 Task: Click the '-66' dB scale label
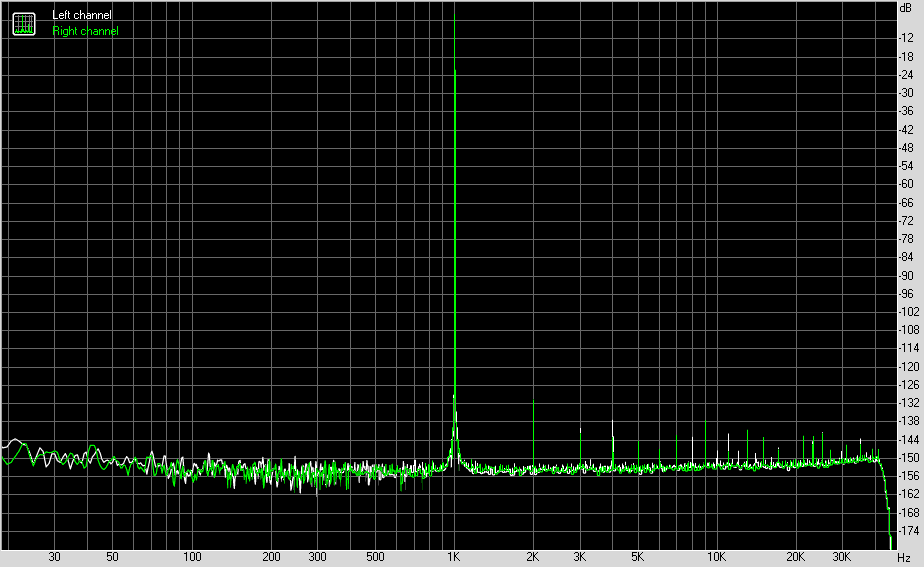click(906, 203)
